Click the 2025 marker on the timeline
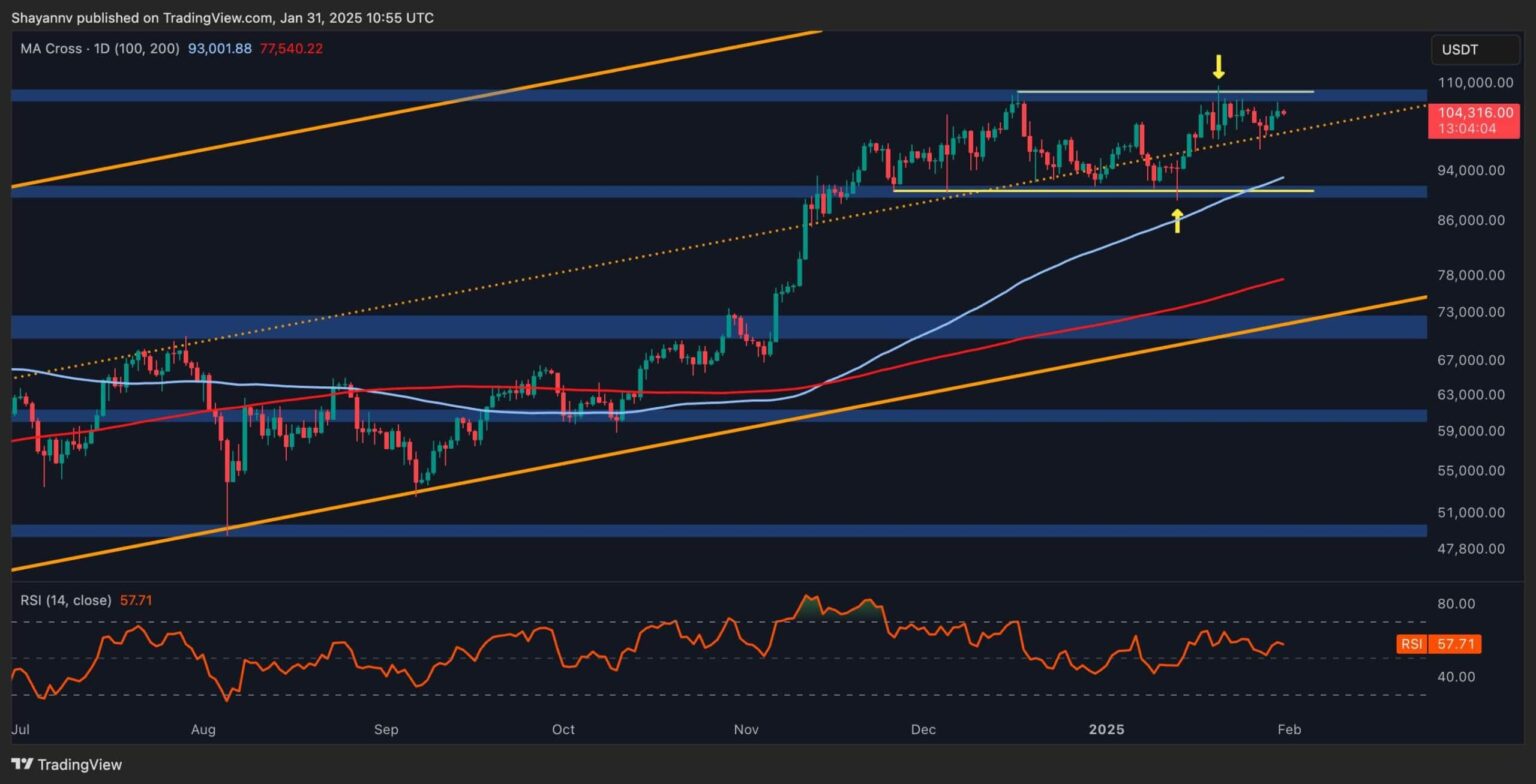 (1105, 730)
